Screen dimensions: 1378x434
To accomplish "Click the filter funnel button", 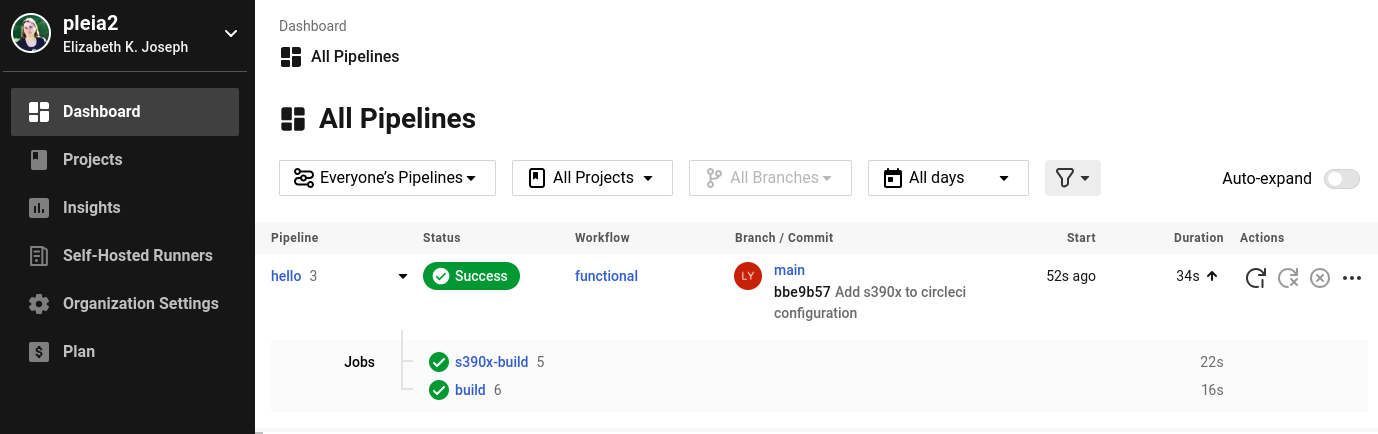I will point(1072,178).
